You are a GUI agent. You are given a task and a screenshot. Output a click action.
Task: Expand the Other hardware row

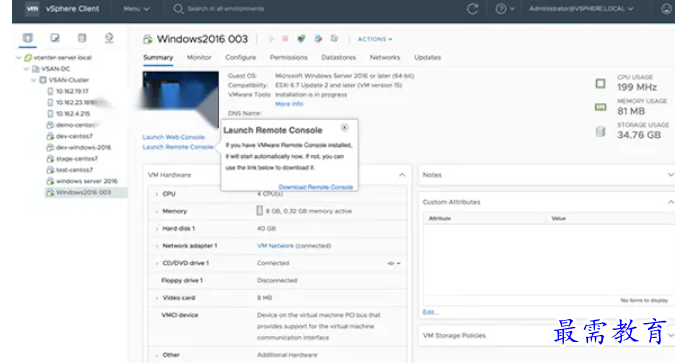[x=157, y=355]
